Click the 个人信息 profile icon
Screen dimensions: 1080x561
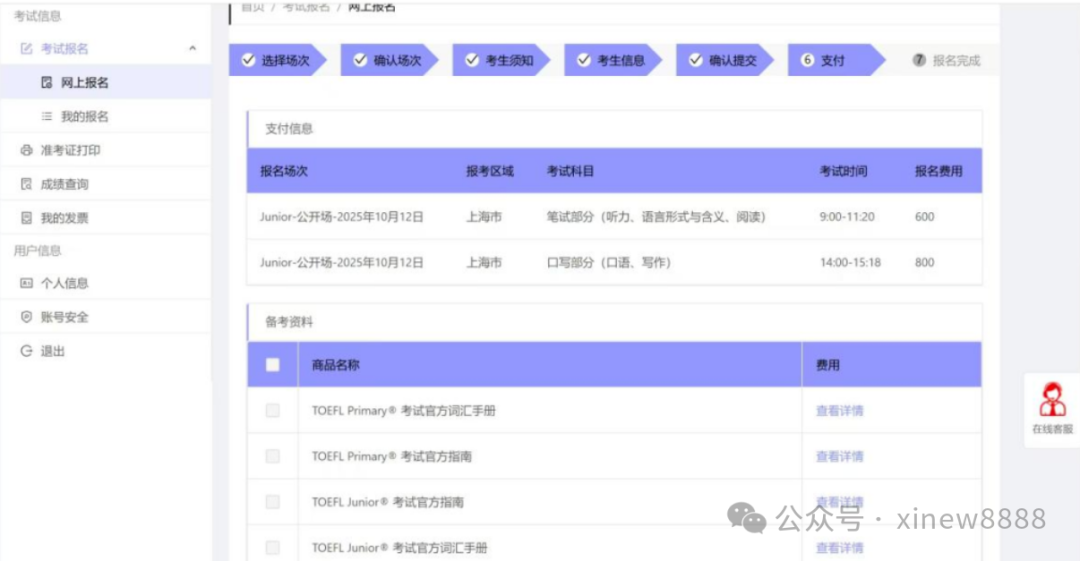[x=27, y=284]
